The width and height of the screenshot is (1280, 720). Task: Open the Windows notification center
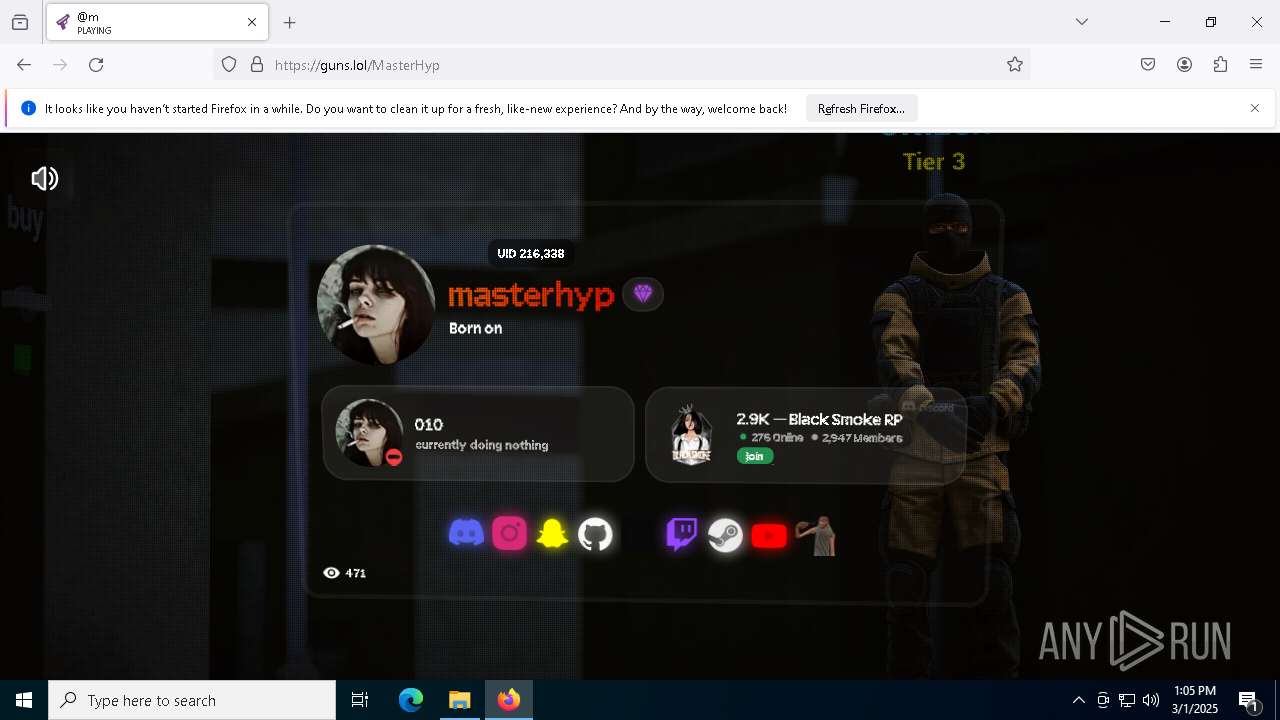1249,700
